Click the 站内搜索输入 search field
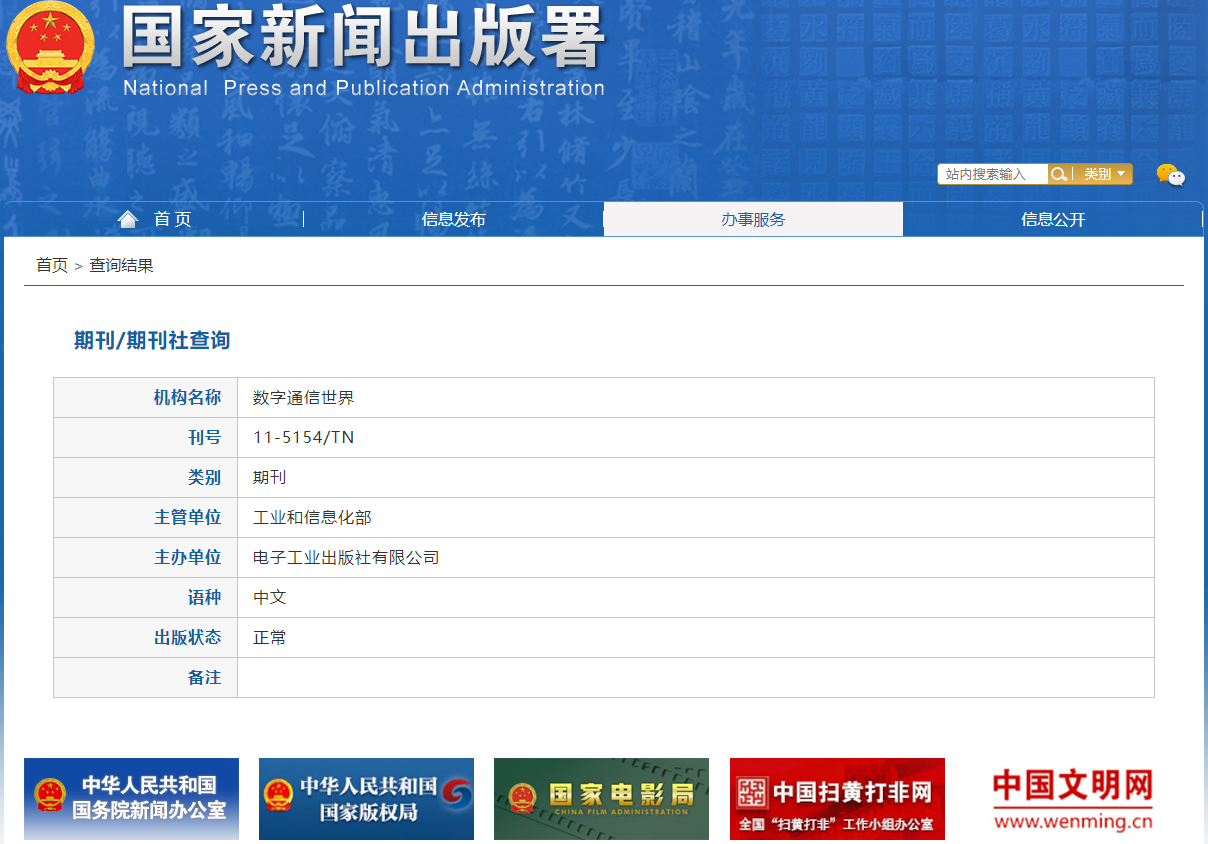Image resolution: width=1208 pixels, height=844 pixels. tap(991, 174)
